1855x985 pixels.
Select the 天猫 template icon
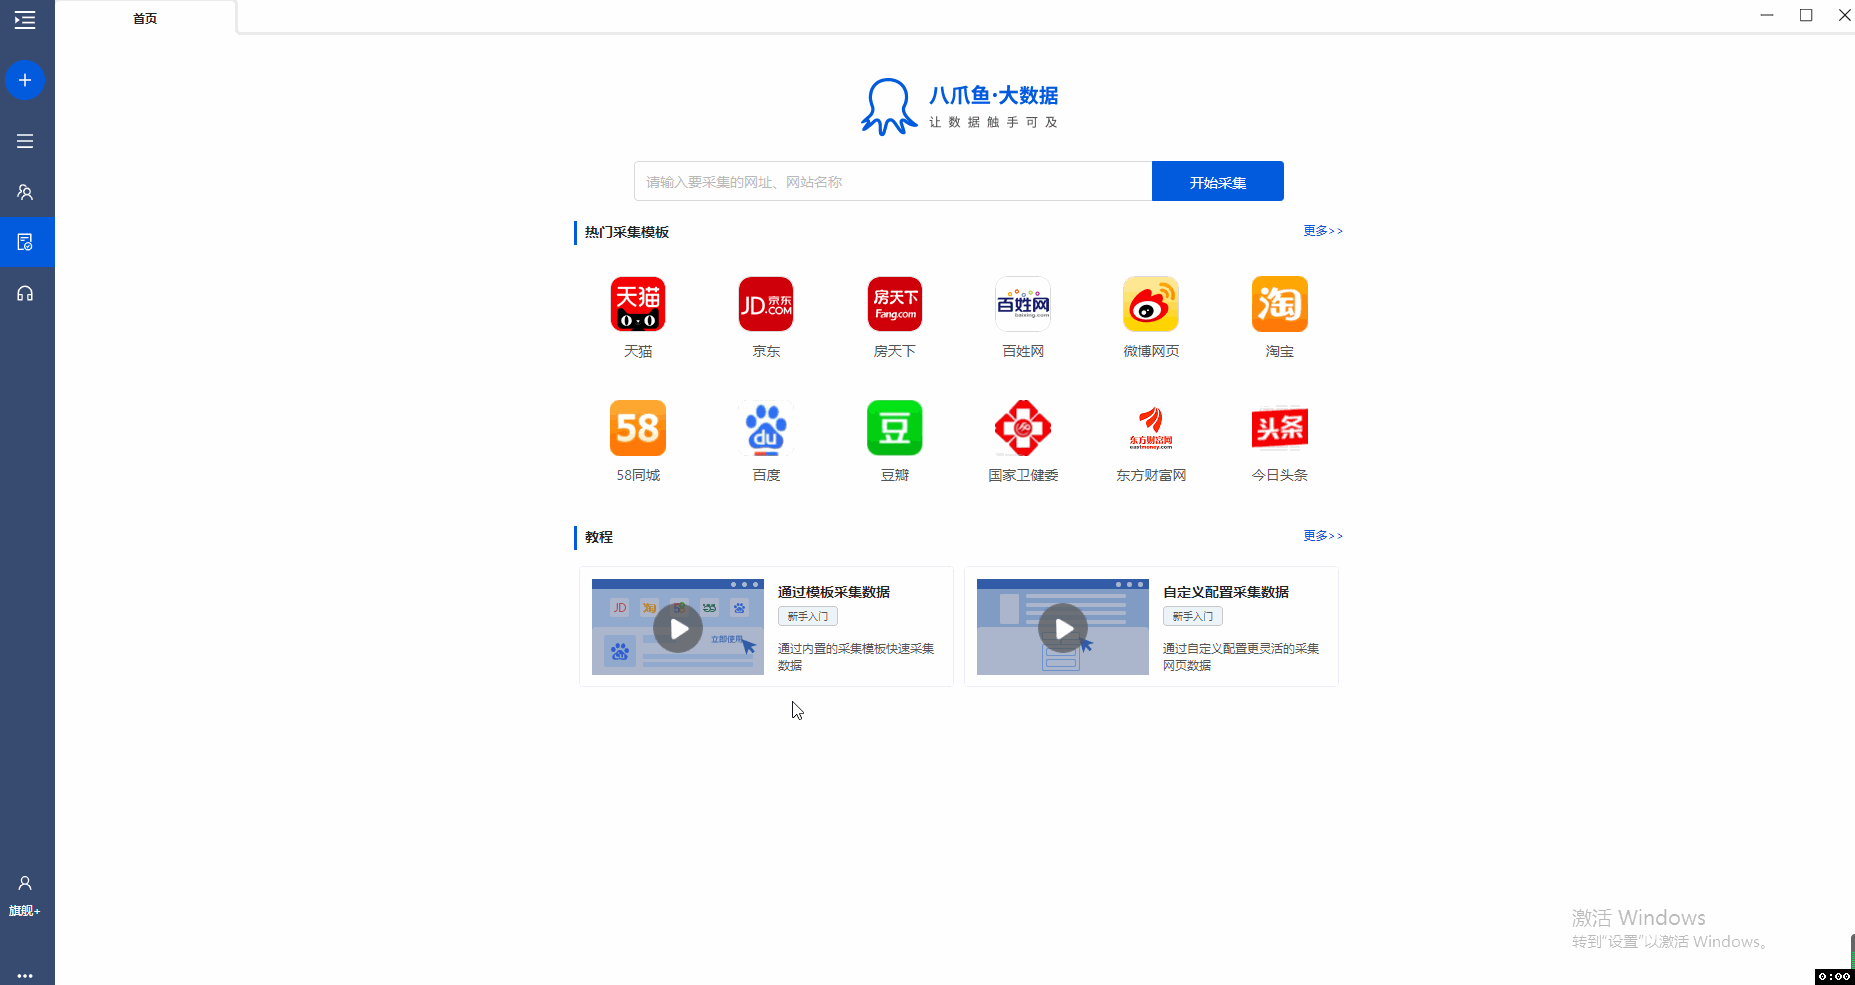(x=638, y=304)
